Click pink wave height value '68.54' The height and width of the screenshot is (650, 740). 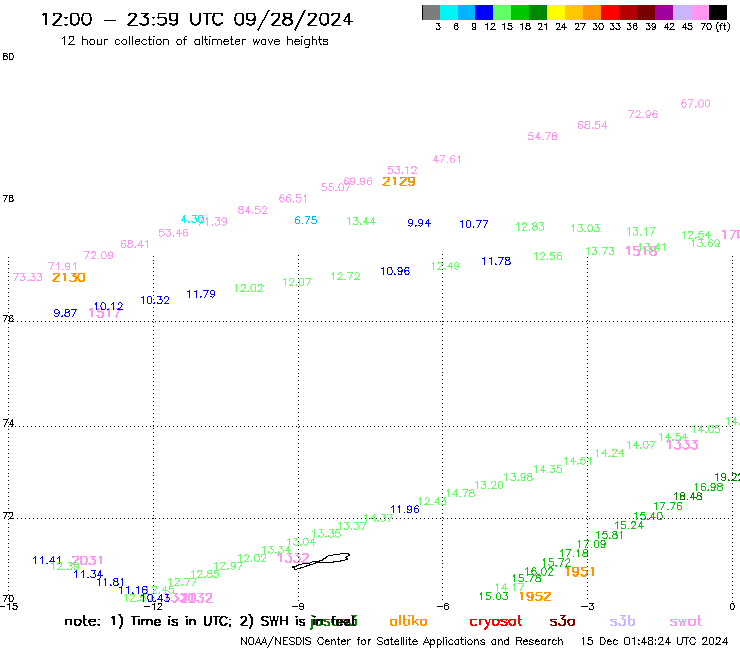[592, 126]
